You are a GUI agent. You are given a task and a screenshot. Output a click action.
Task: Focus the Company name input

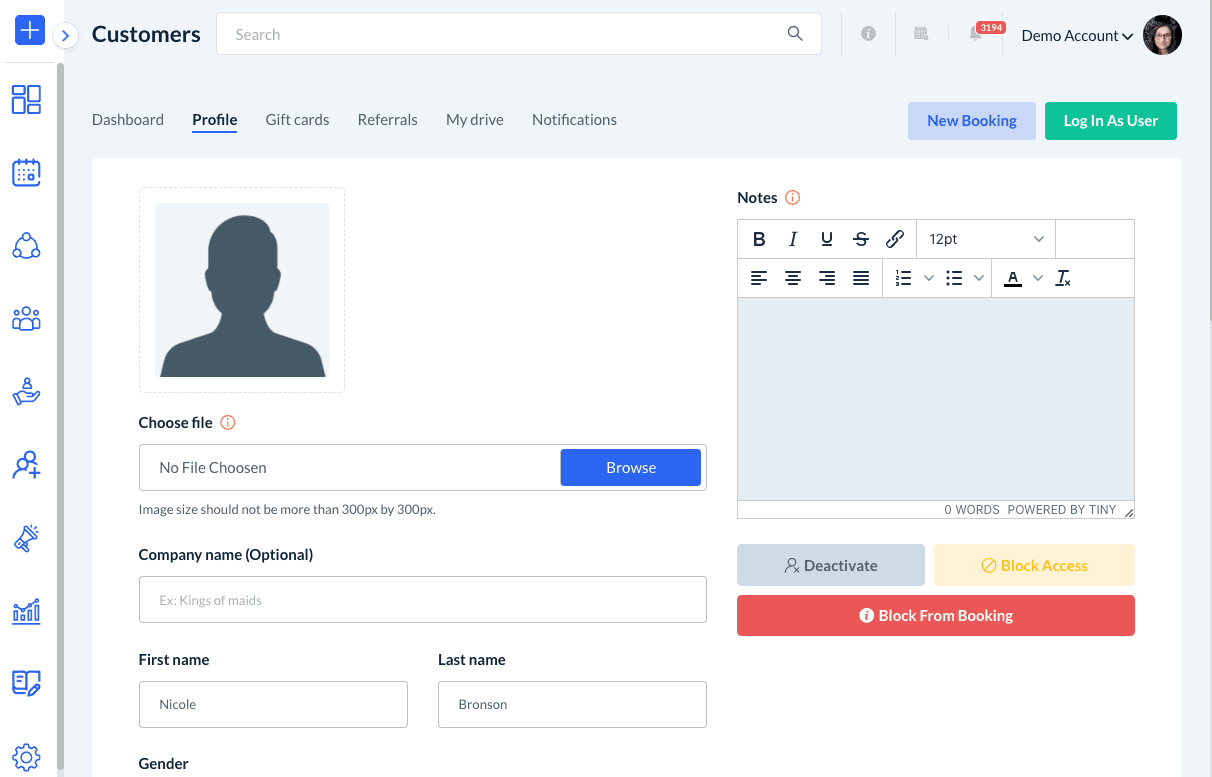coord(423,600)
